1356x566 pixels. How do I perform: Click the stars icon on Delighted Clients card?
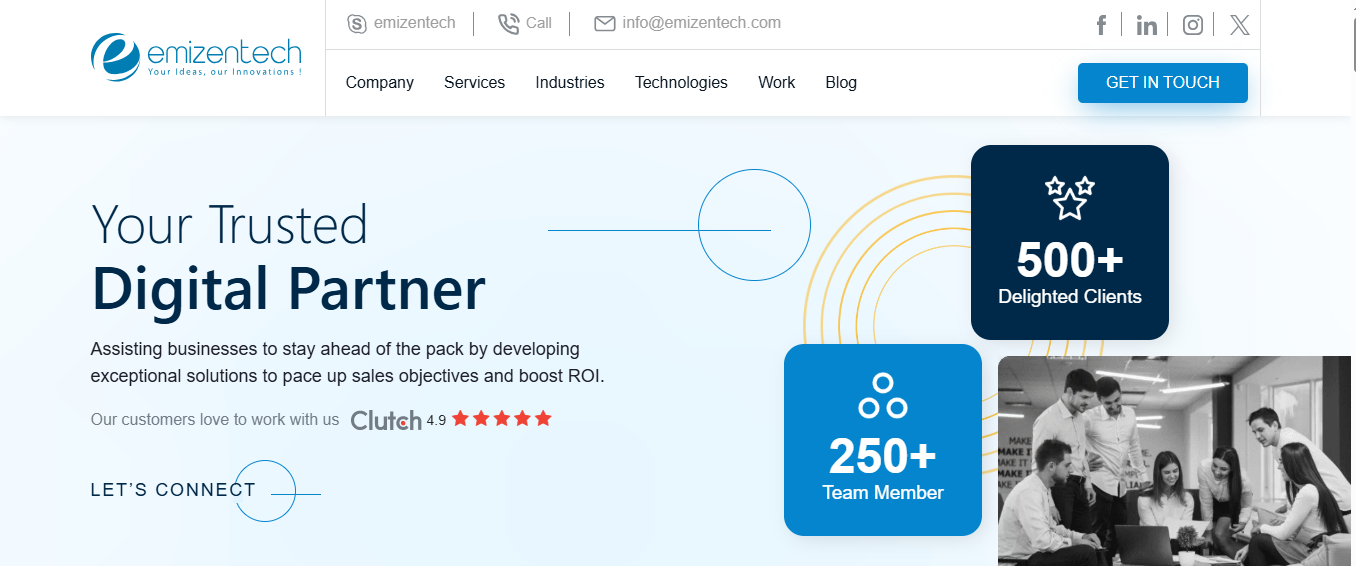[x=1070, y=197]
